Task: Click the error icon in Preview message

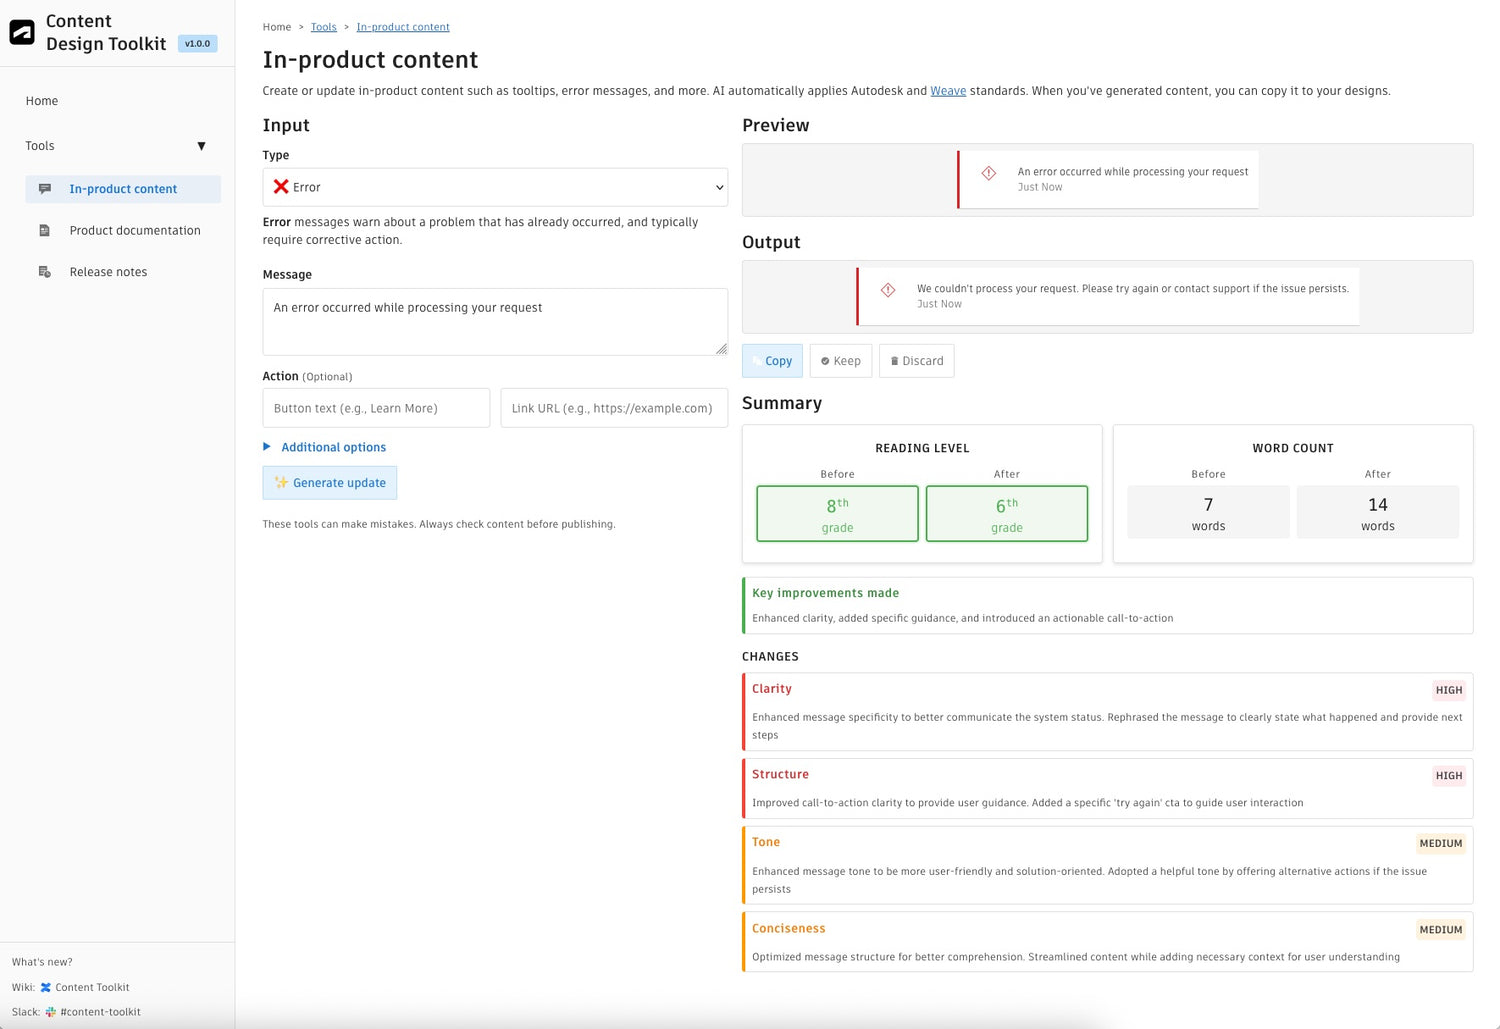Action: (x=989, y=173)
